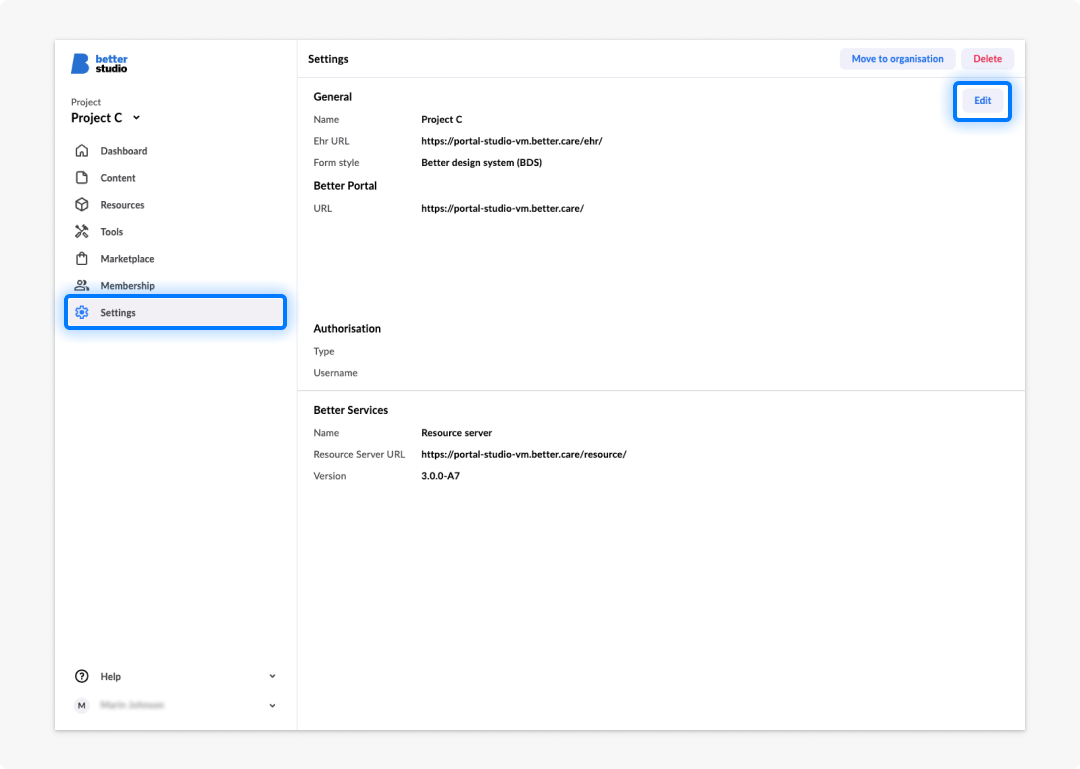Open the Tools section
The image size is (1080, 769).
click(175, 232)
